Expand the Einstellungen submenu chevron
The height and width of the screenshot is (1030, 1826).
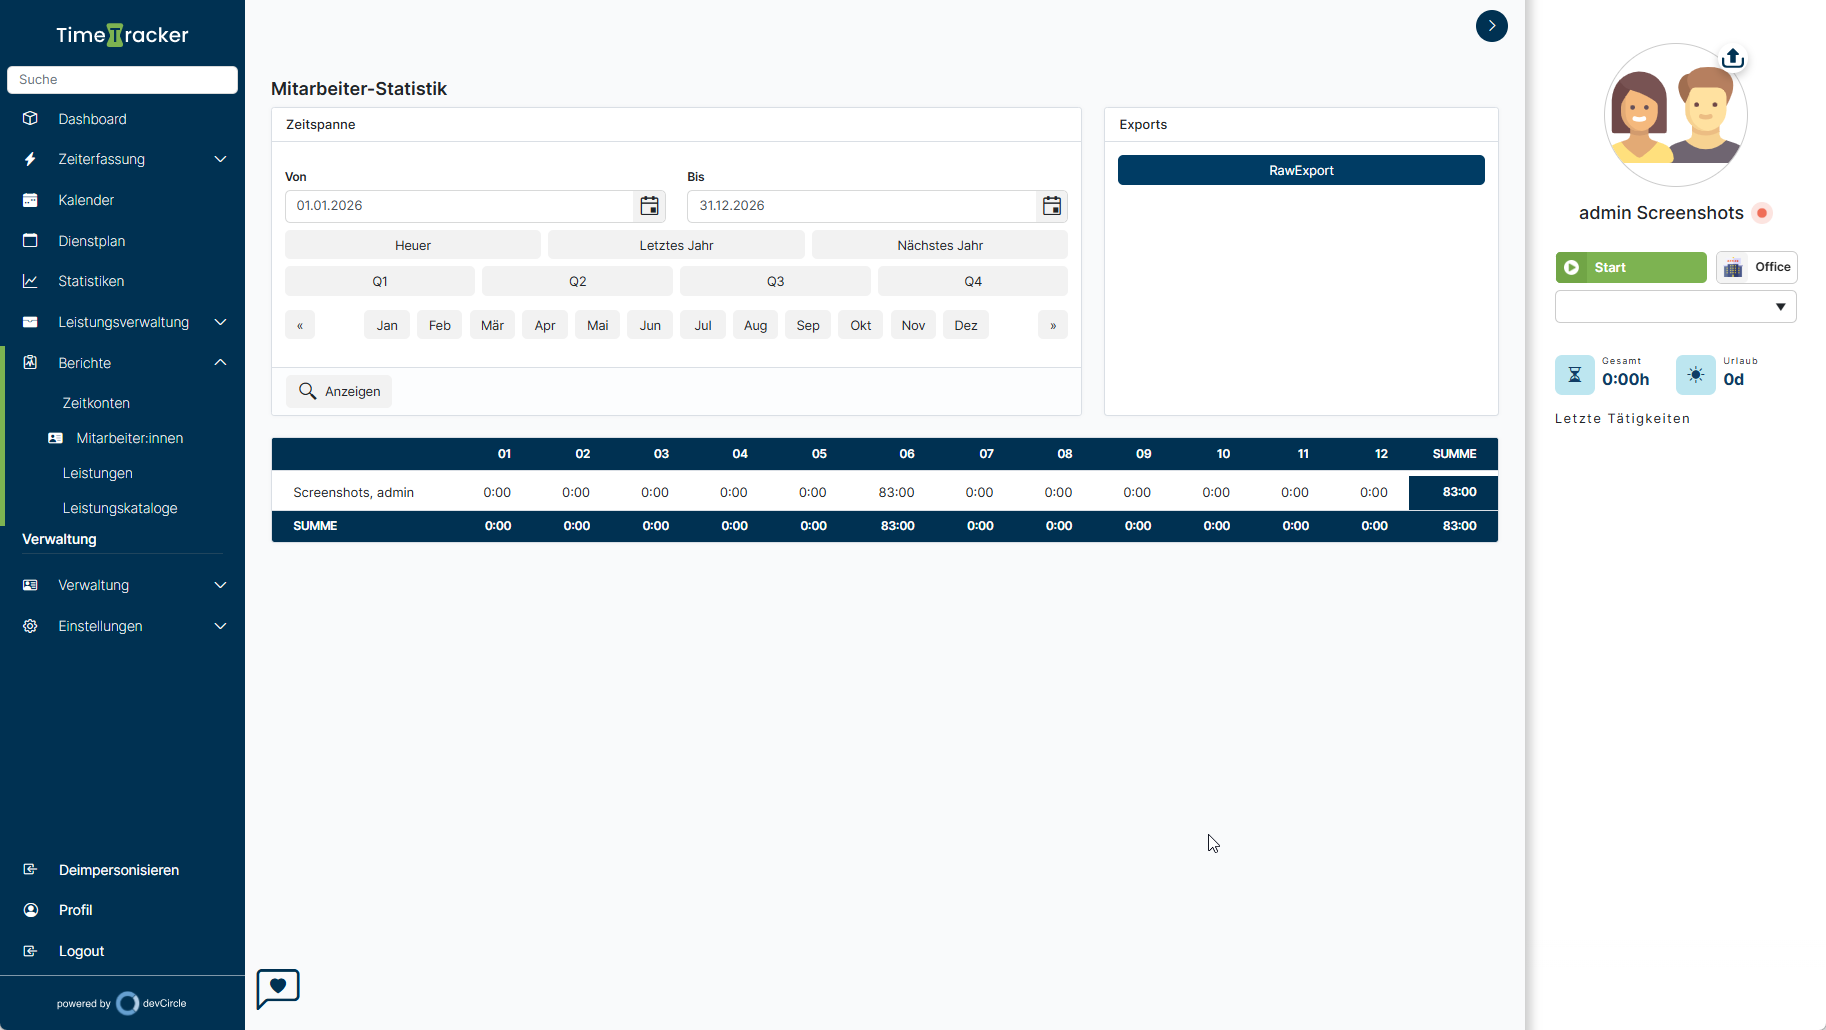pyautogui.click(x=220, y=626)
